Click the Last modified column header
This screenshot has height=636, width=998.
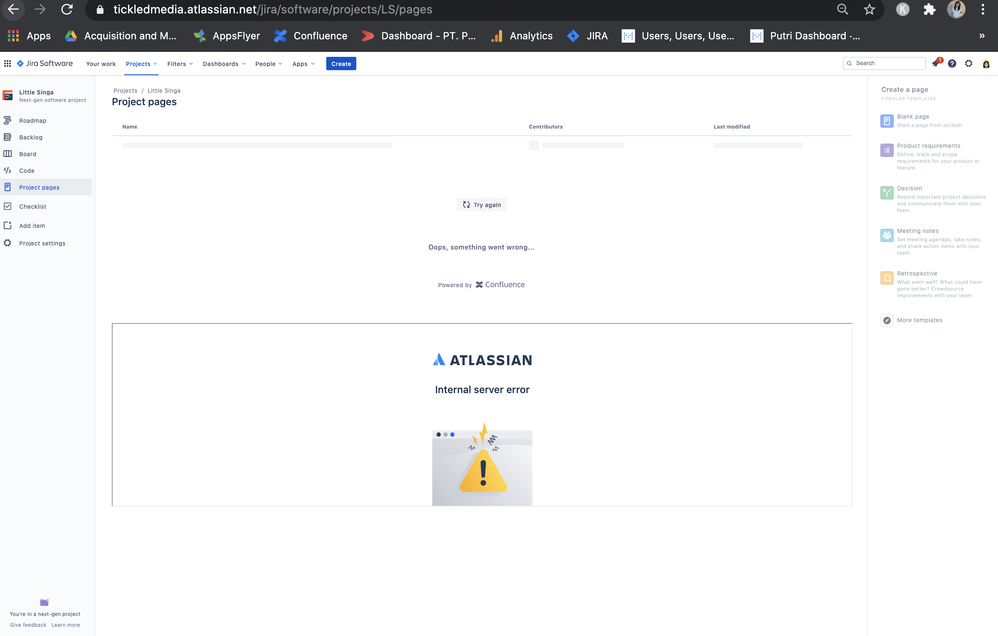tap(731, 127)
